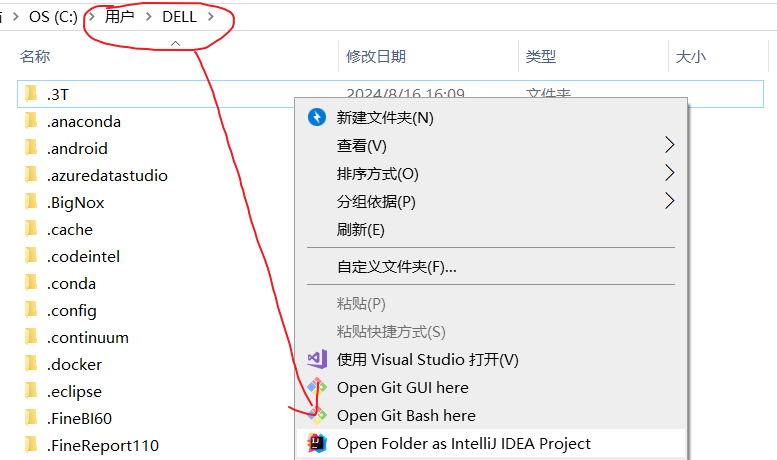Image resolution: width=777 pixels, height=460 pixels.
Task: Select 刷新(E) from context menu
Action: pos(361,230)
